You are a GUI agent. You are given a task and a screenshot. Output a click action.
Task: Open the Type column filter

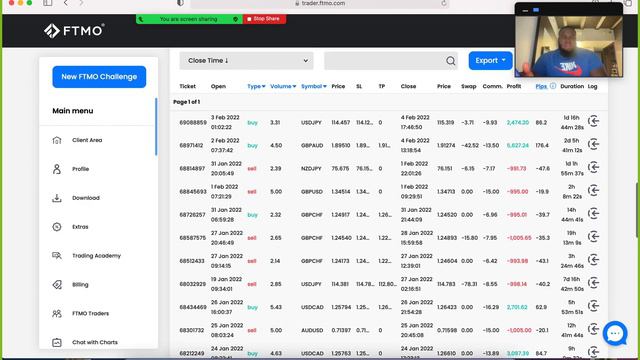point(256,86)
